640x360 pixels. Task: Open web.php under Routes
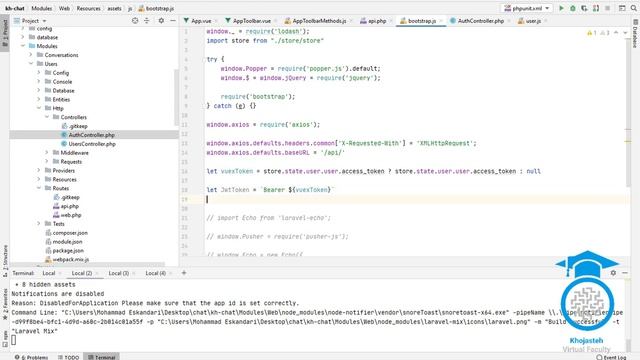point(71,215)
